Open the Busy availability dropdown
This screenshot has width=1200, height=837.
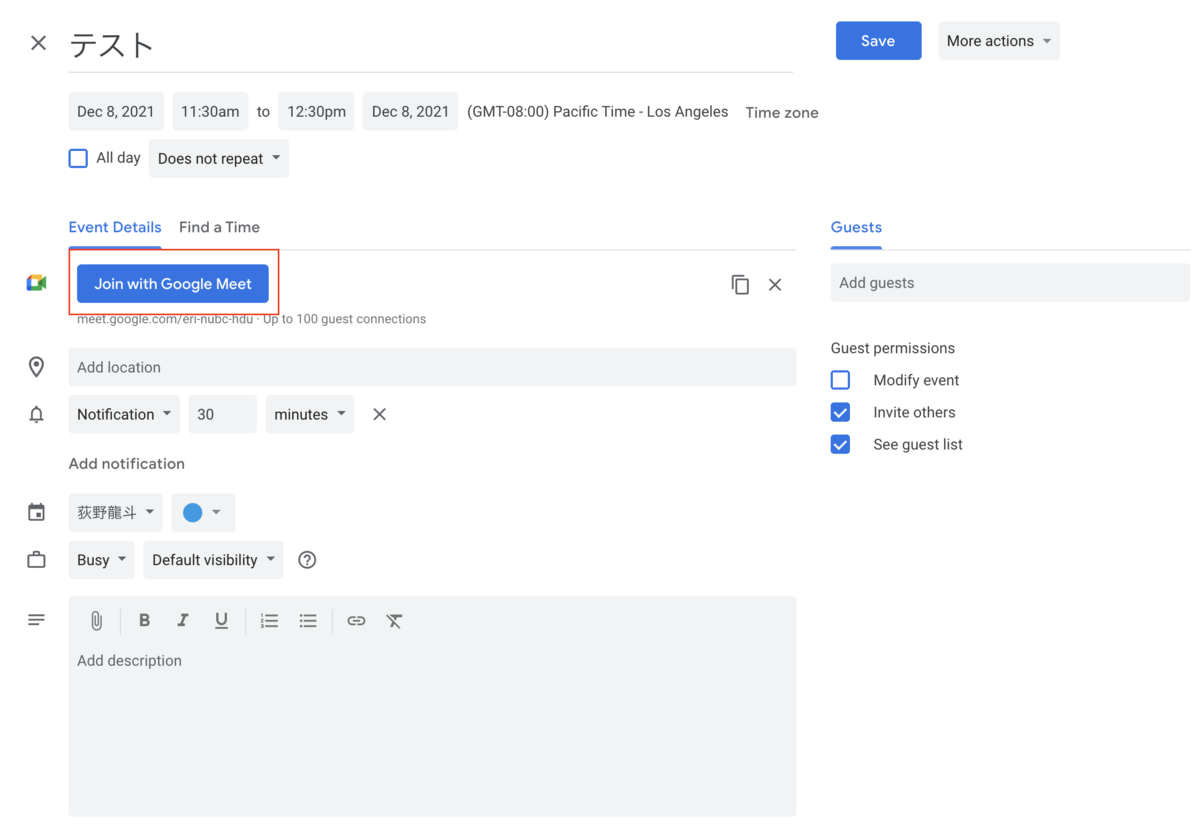pyautogui.click(x=102, y=560)
